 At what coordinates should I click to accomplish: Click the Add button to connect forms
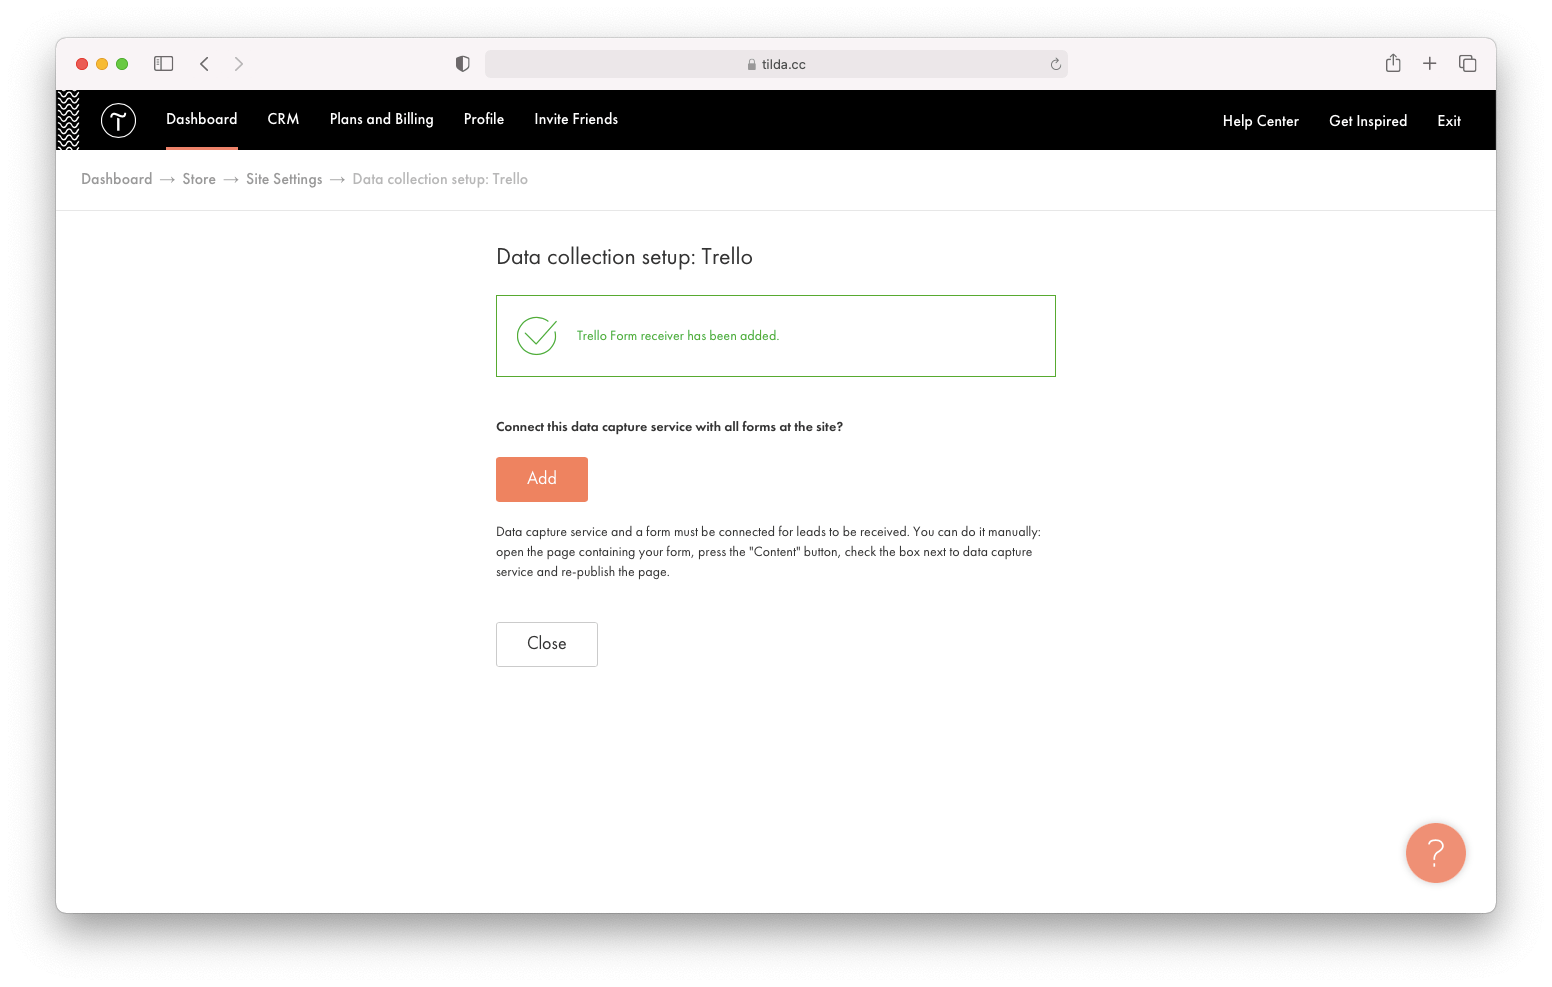point(541,479)
